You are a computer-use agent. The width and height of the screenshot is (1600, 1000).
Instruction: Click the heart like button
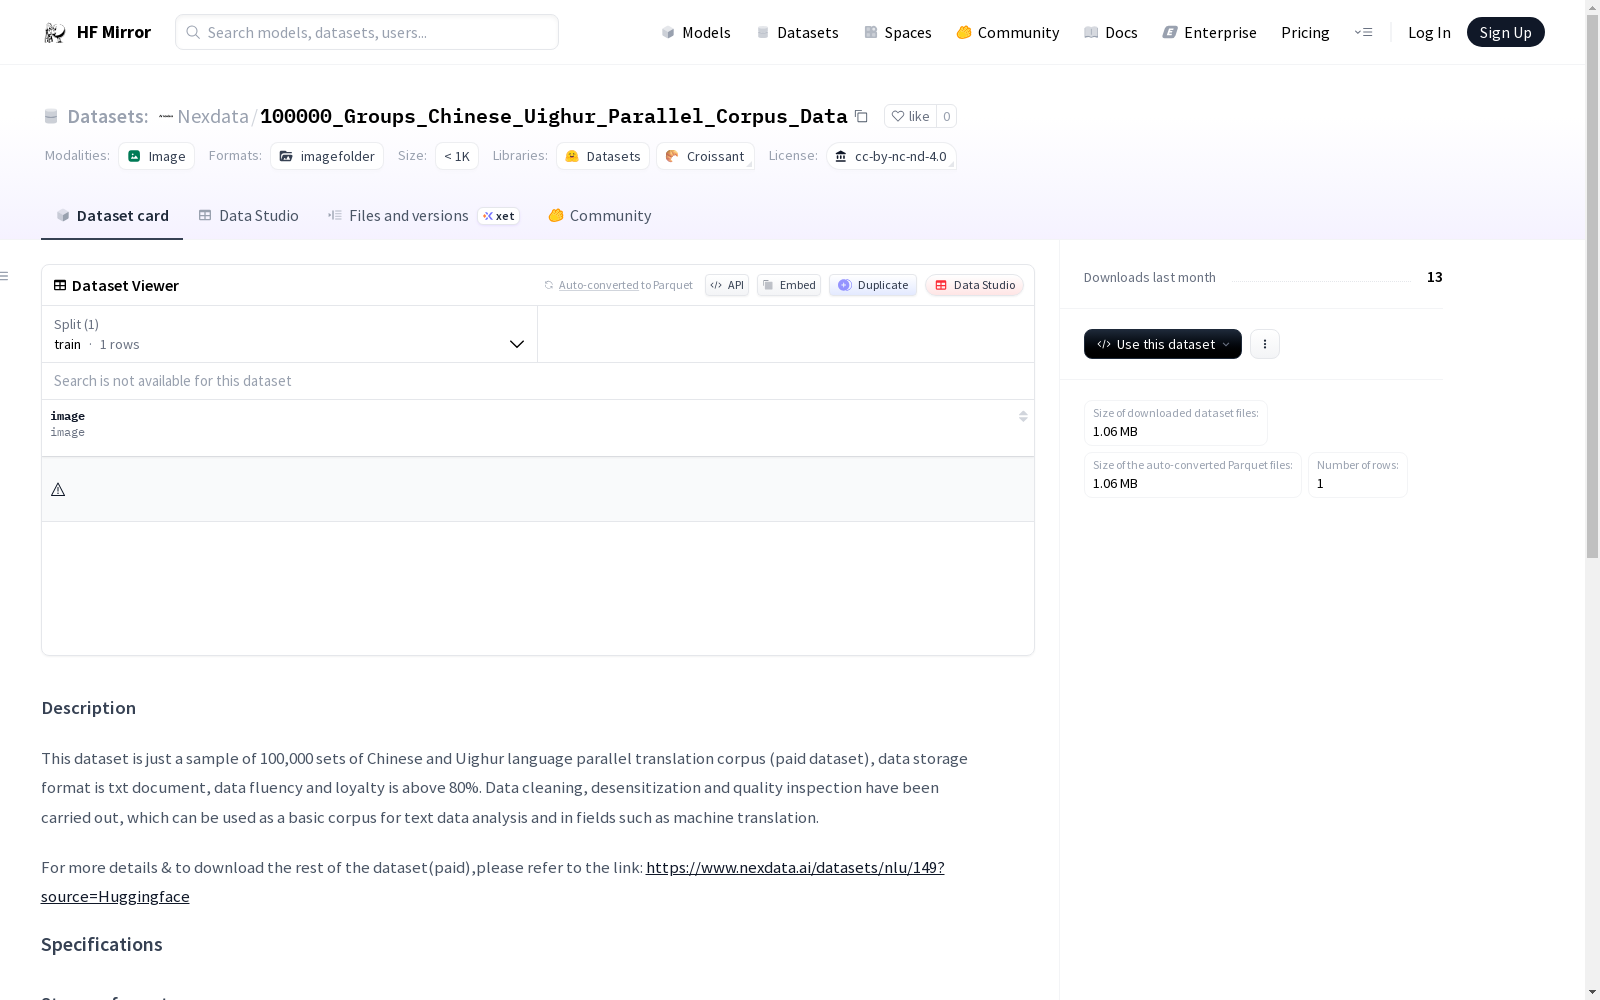coord(910,116)
